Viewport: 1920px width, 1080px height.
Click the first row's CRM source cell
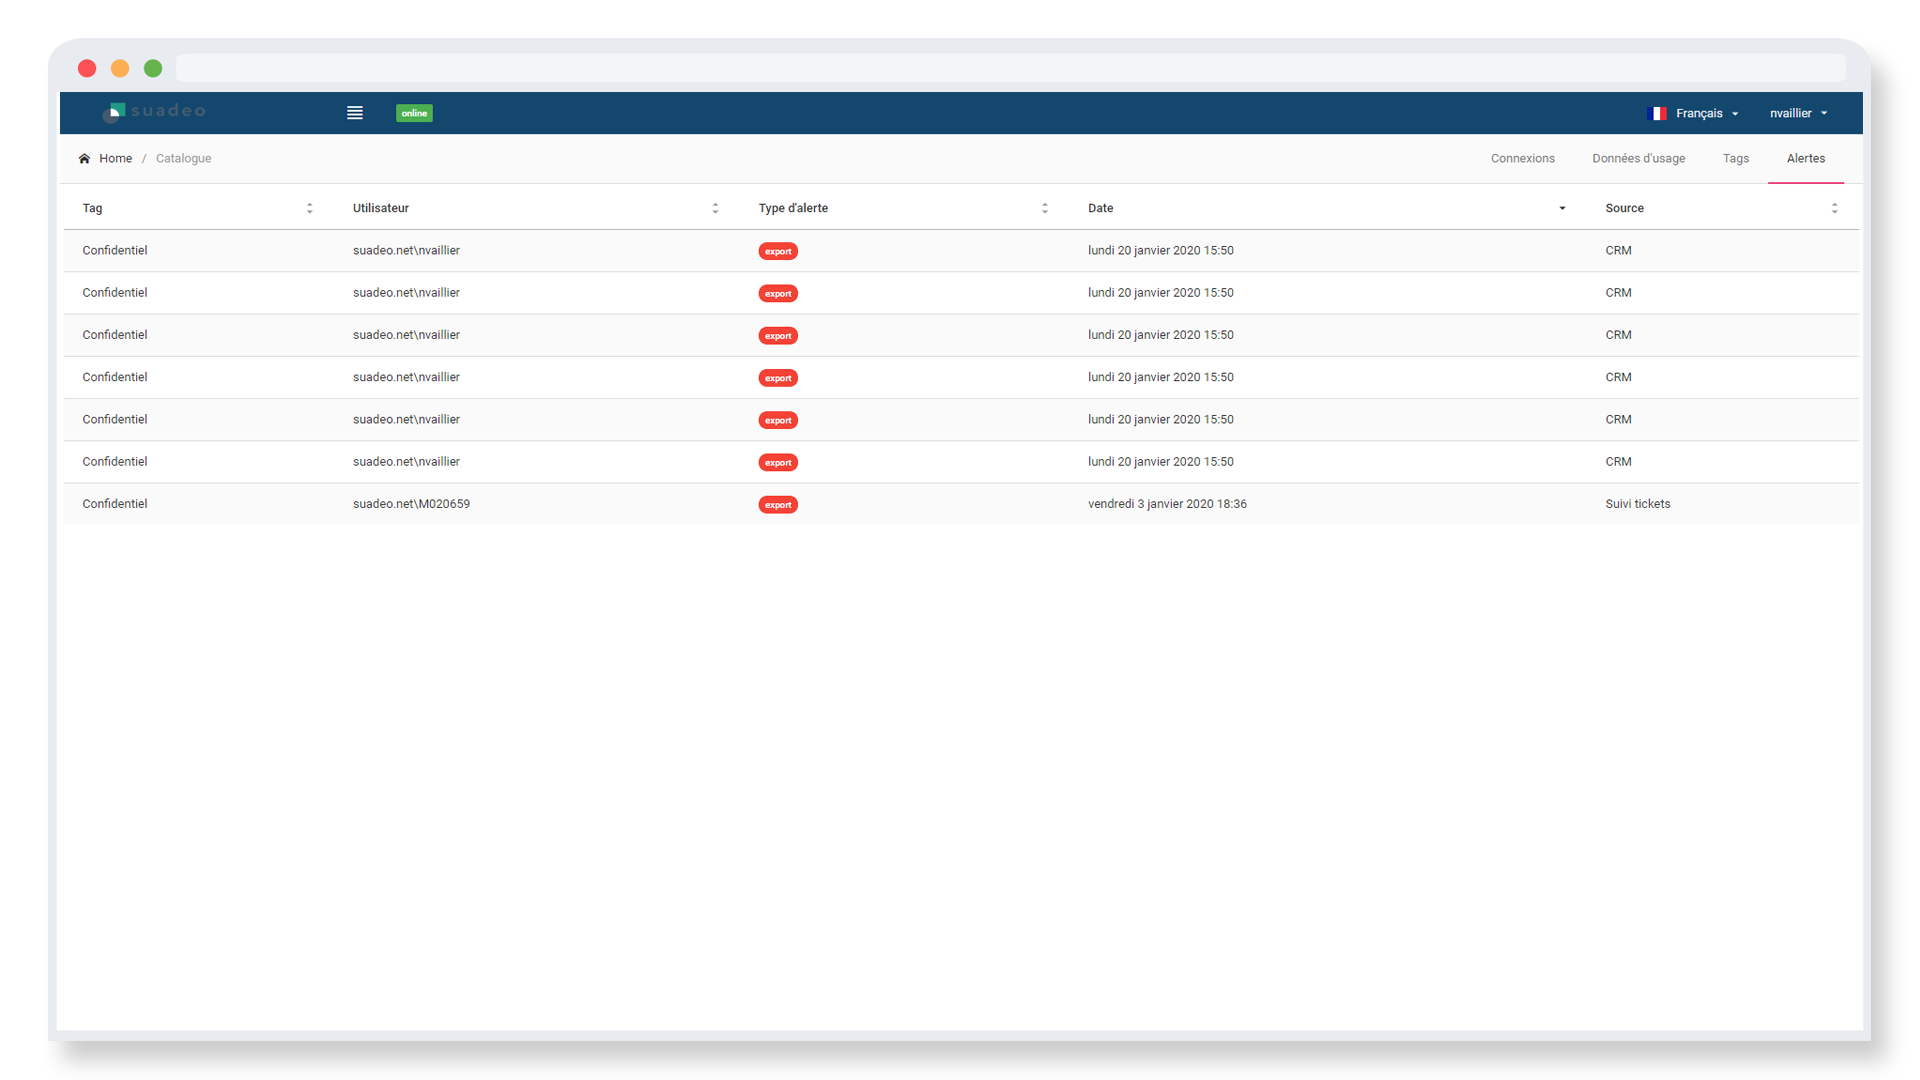coord(1618,250)
